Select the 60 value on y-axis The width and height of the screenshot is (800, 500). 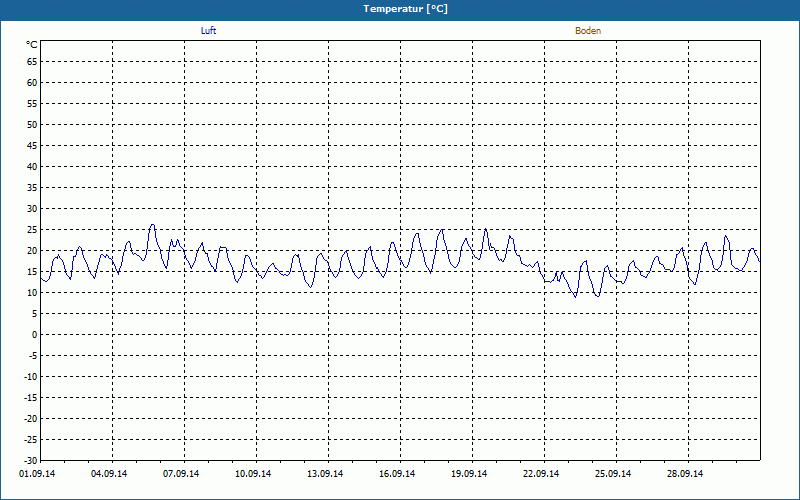(32, 83)
